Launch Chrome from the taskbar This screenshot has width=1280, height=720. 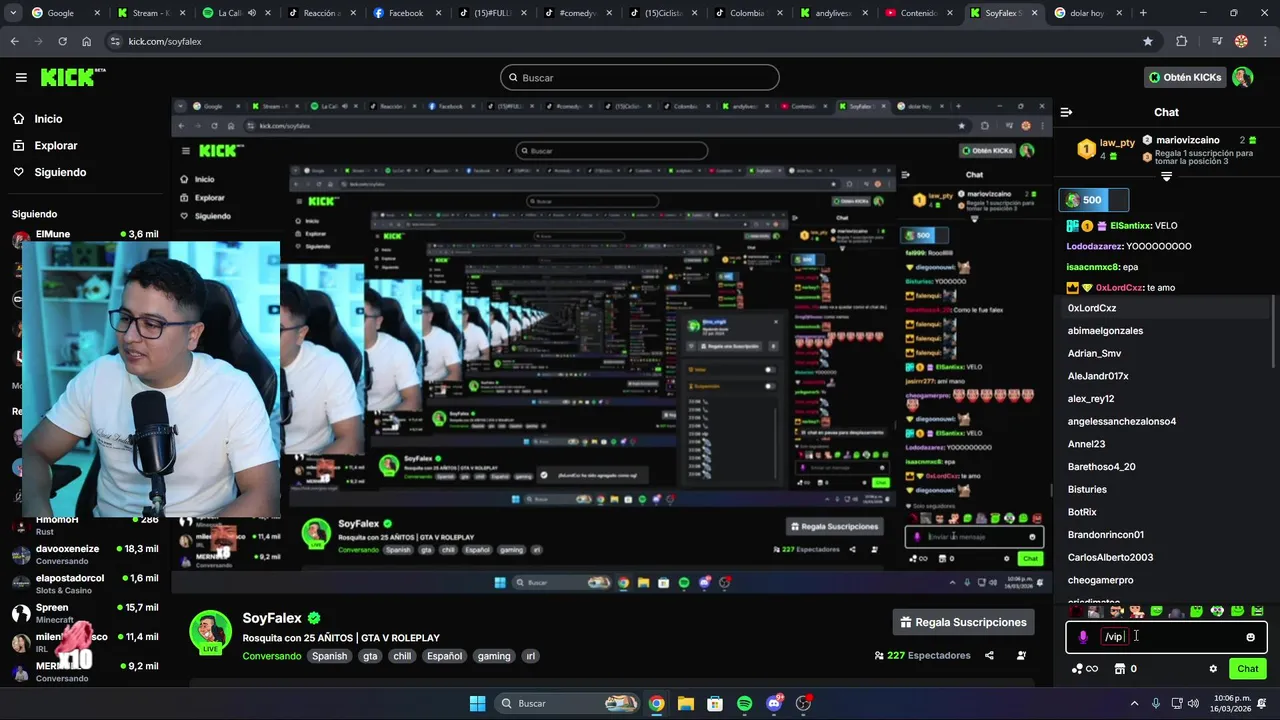coord(656,704)
